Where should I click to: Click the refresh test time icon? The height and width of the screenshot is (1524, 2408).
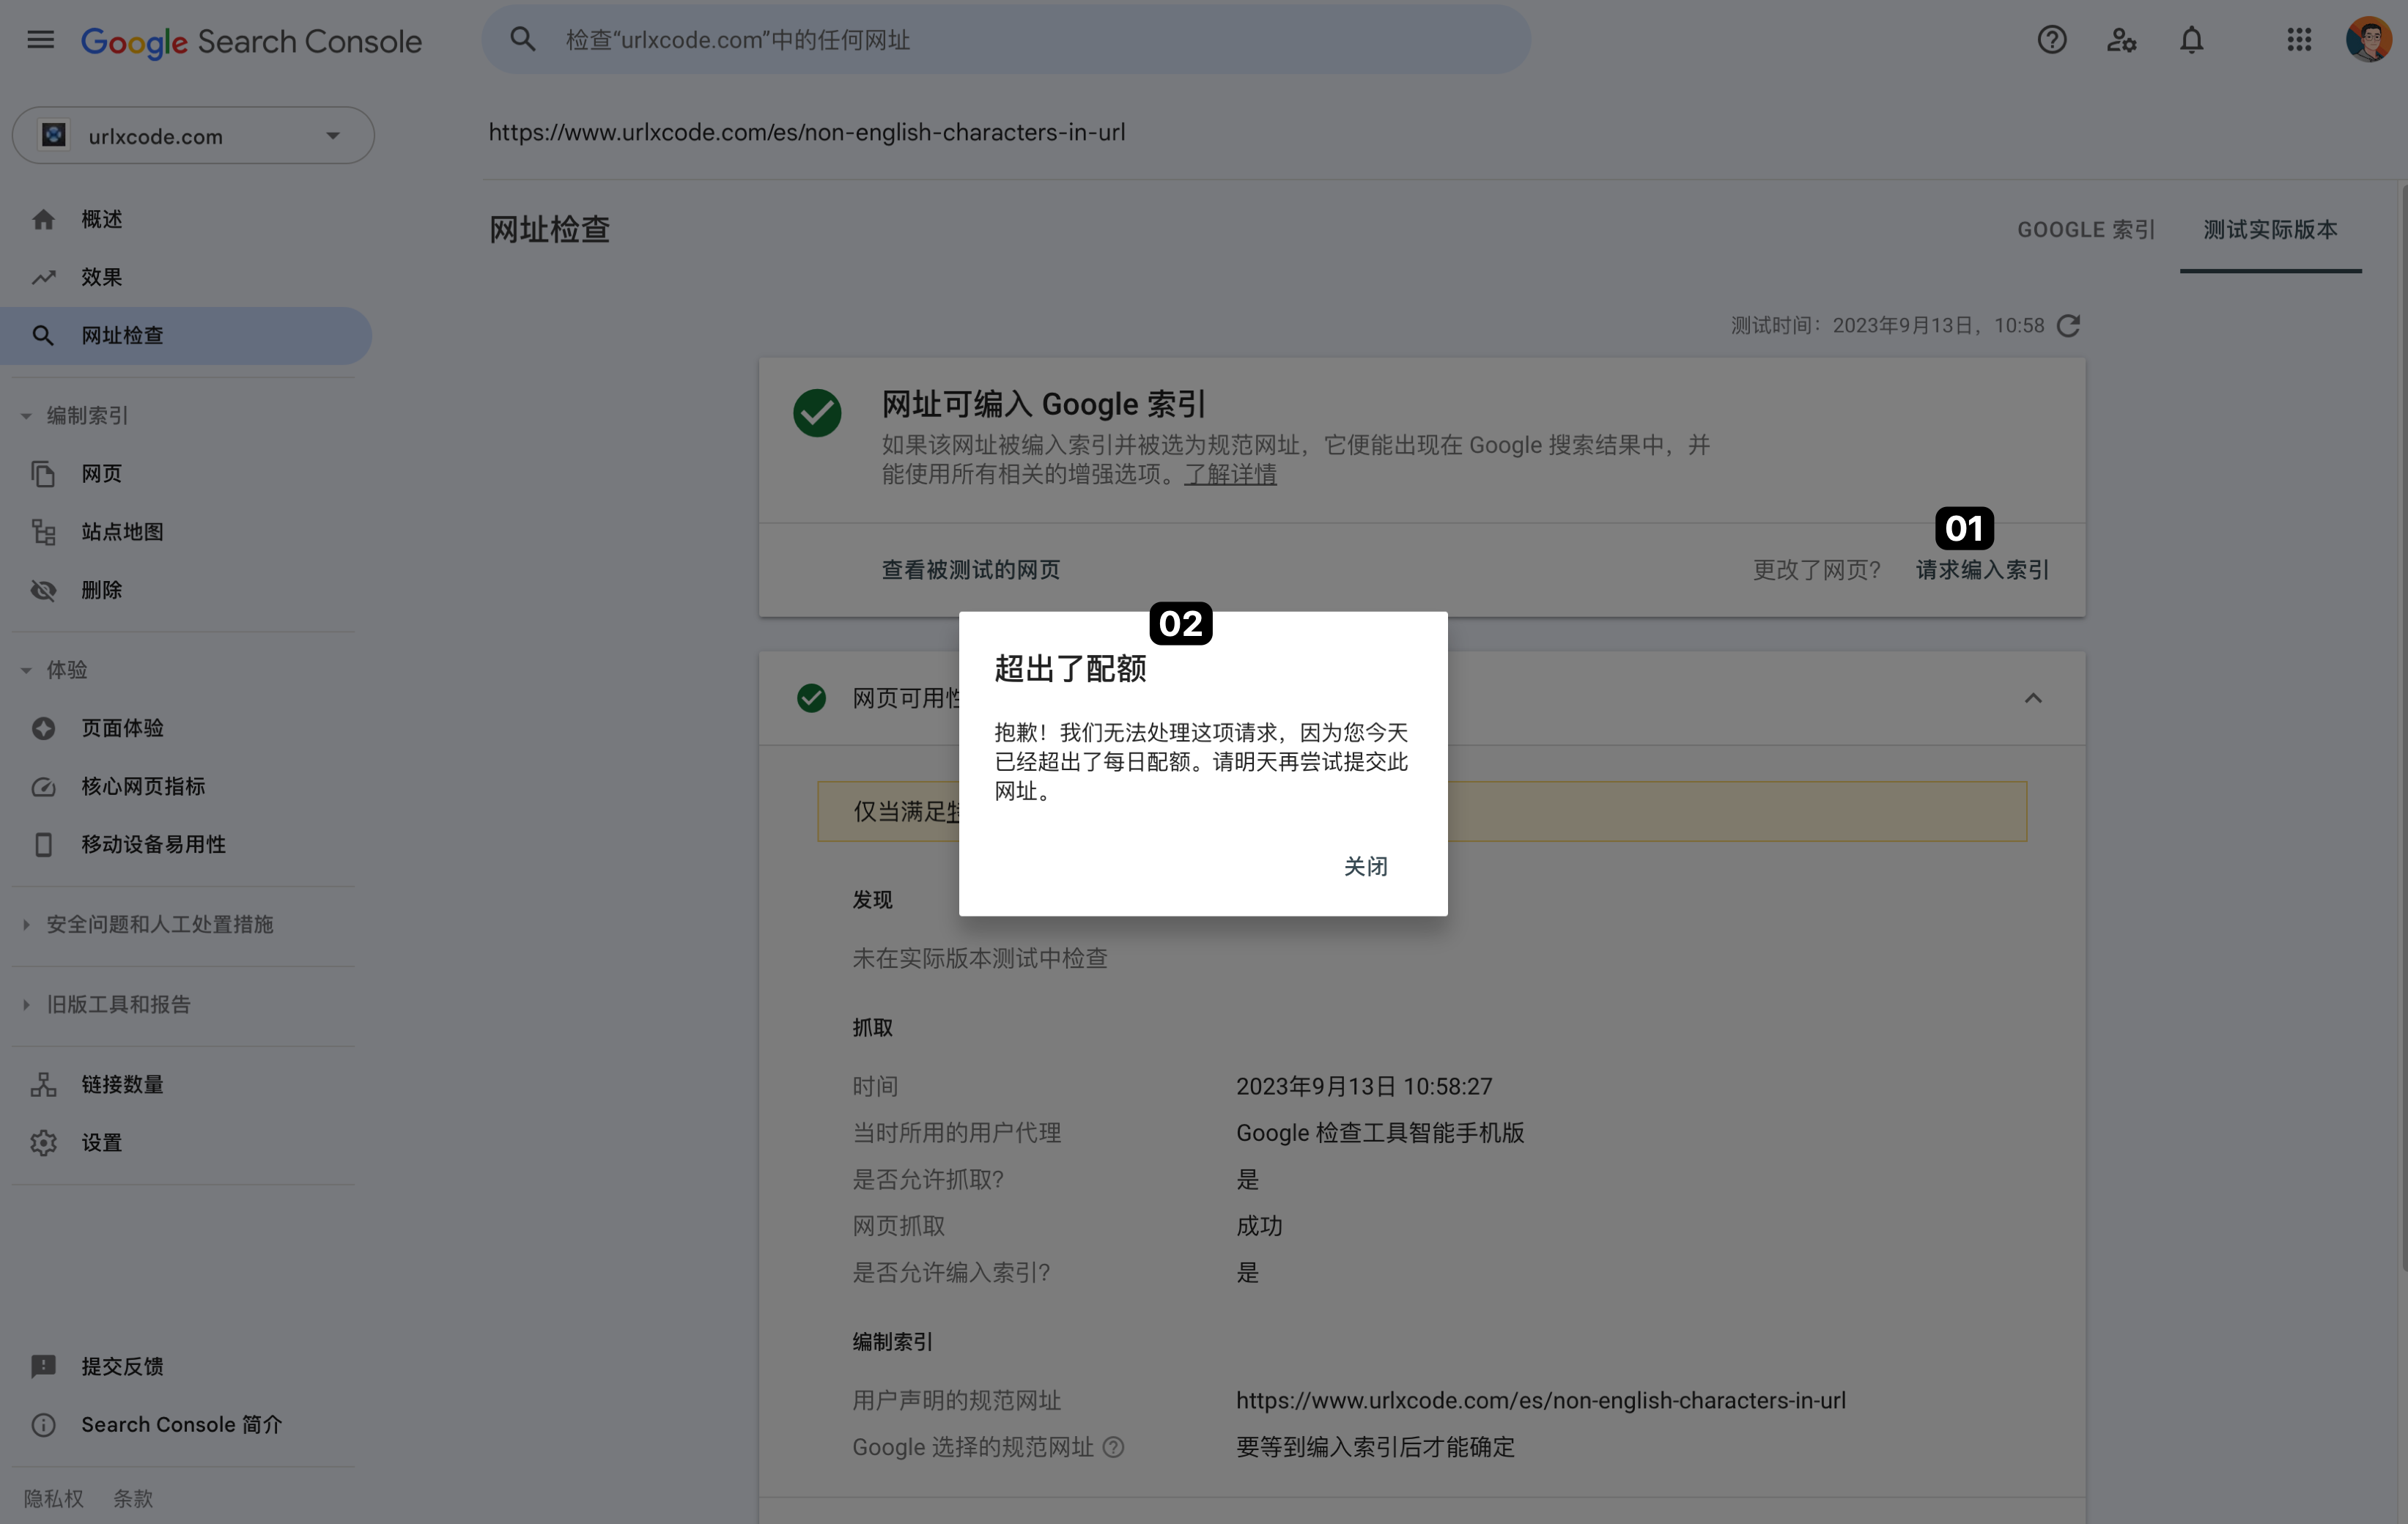point(2069,326)
